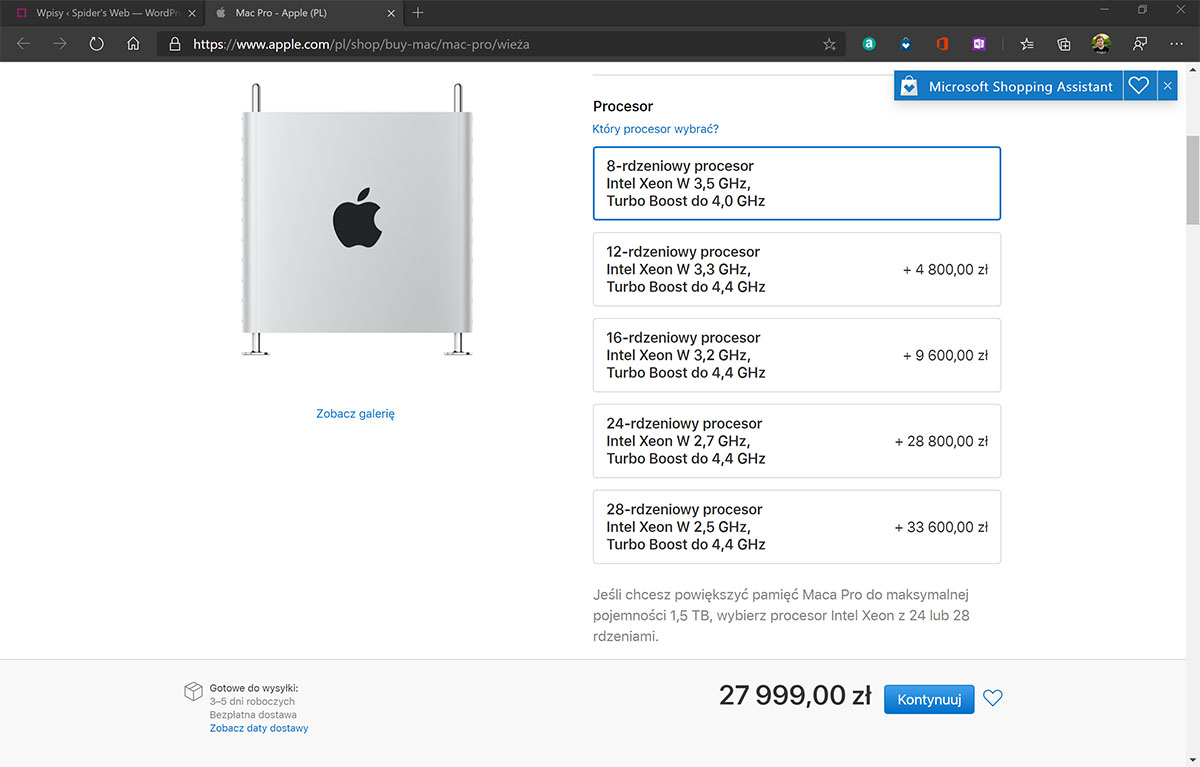This screenshot has width=1200, height=767.
Task: Go back using the browser back arrow
Action: point(24,44)
